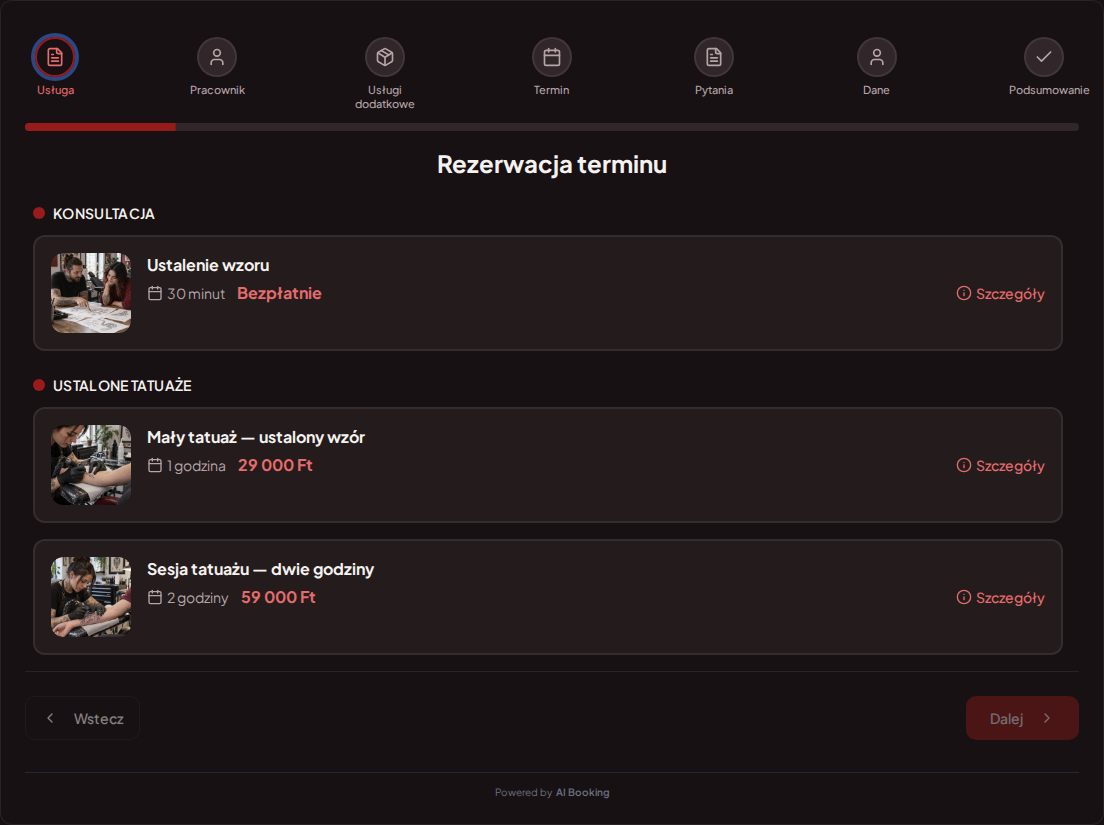Open the Pytania document step icon

(x=714, y=57)
